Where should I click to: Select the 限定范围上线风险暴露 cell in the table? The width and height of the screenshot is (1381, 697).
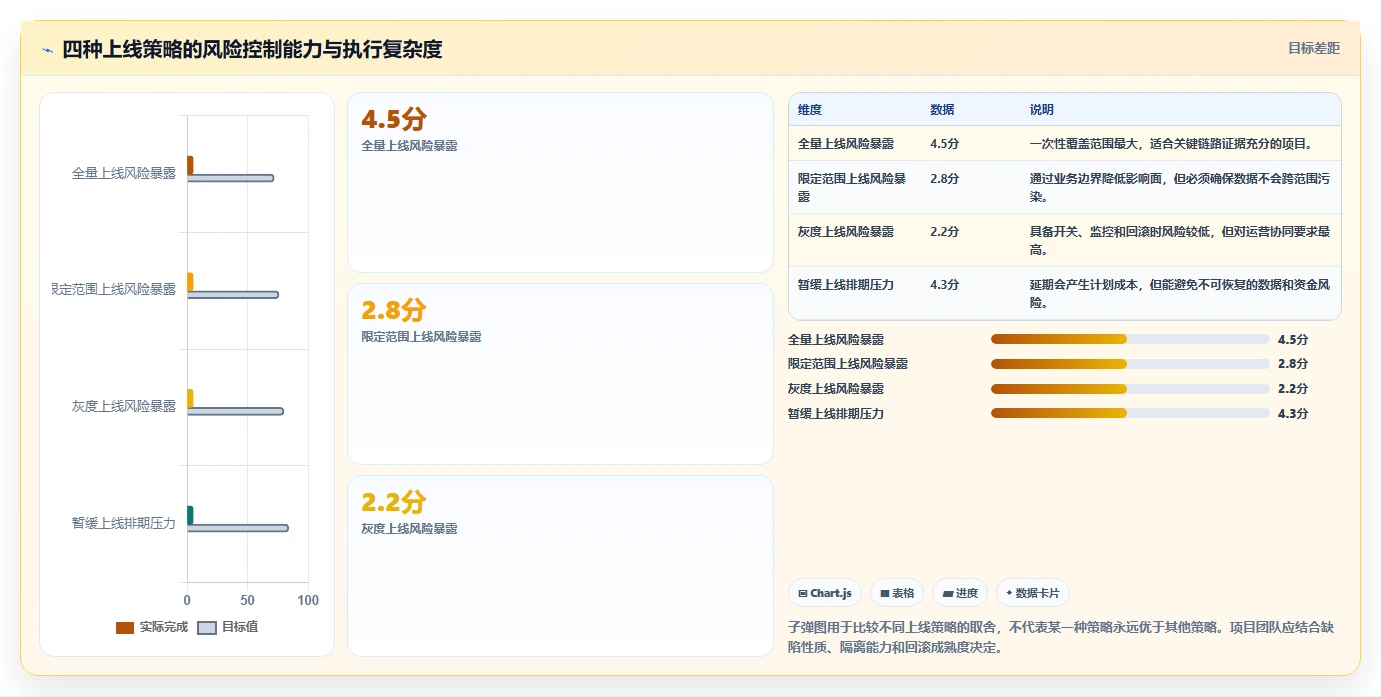[x=852, y=188]
